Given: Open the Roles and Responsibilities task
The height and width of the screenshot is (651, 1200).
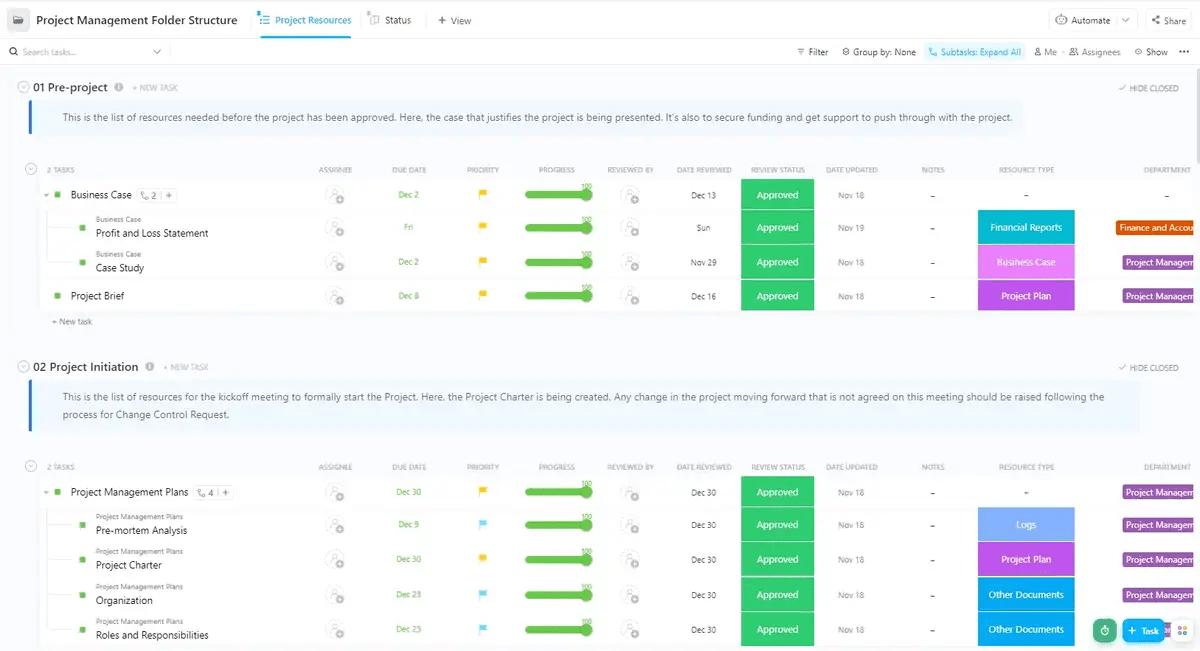Looking at the screenshot, I should tap(152, 635).
